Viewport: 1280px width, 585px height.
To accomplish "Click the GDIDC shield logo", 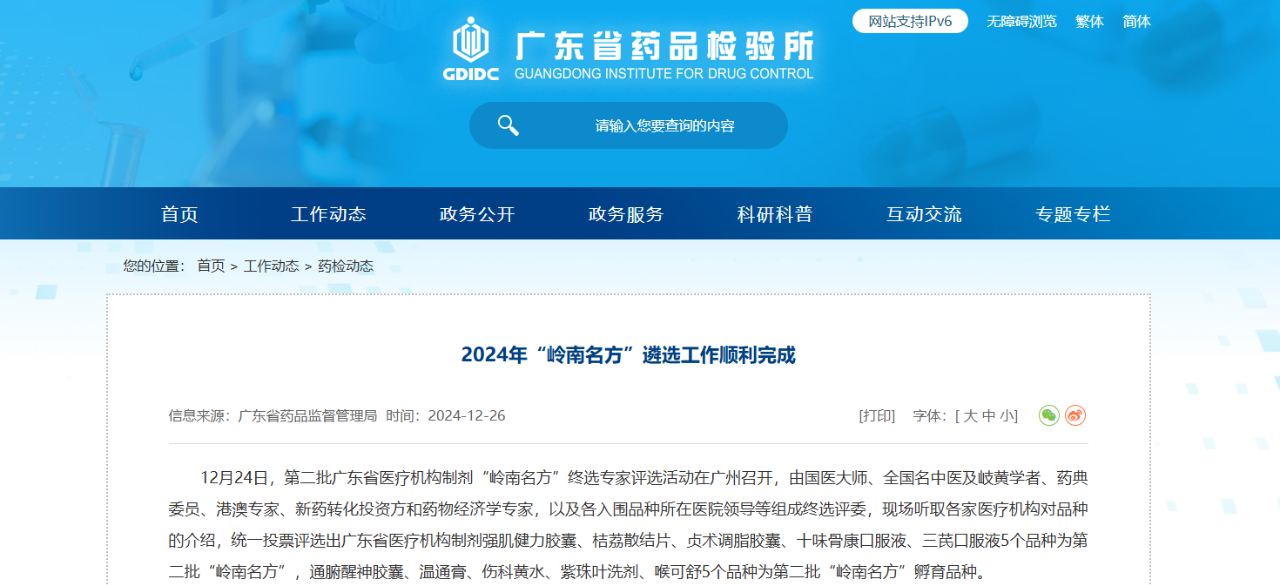I will [x=469, y=44].
